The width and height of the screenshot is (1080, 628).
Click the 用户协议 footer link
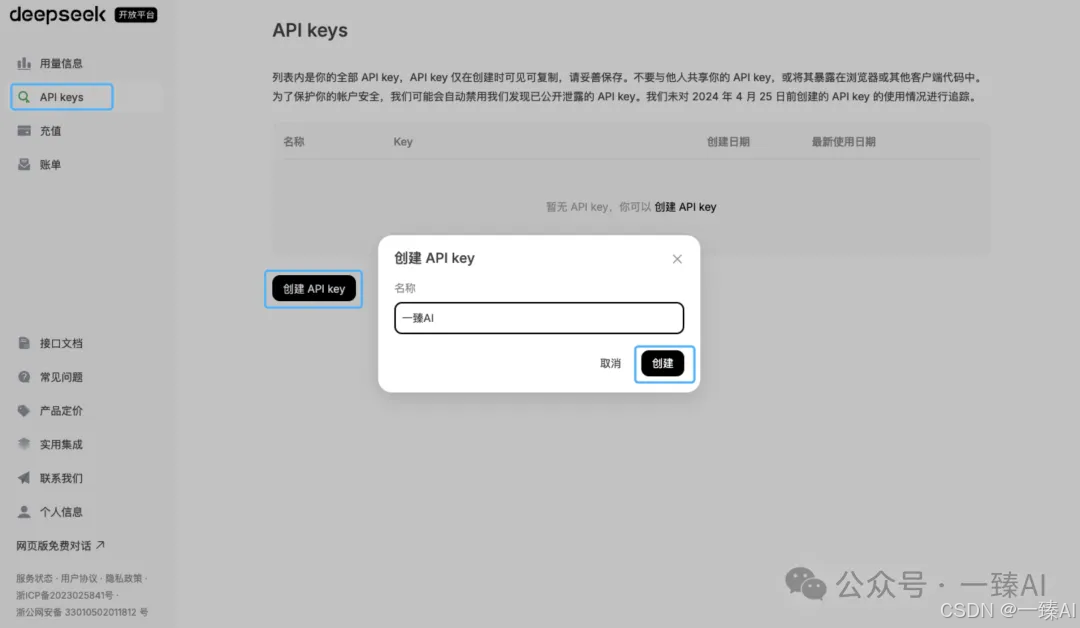pyautogui.click(x=79, y=578)
